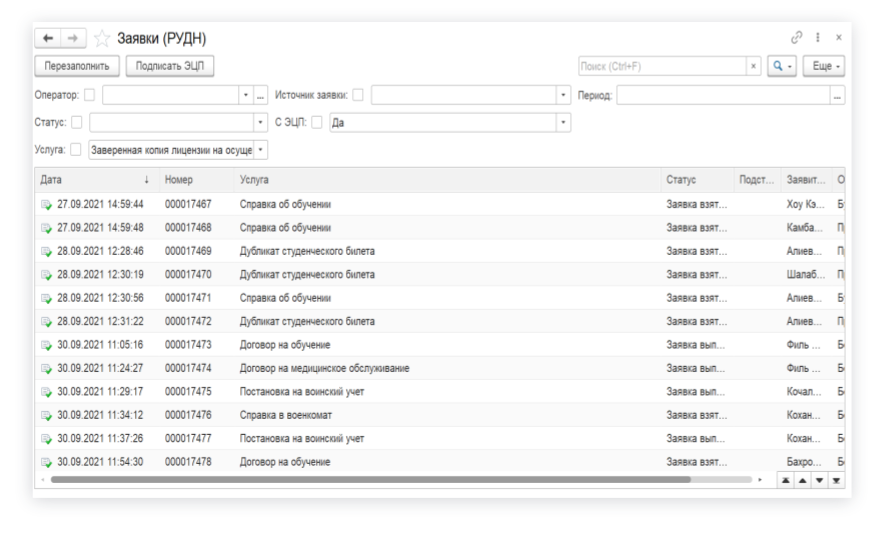Clear the search field with X
This screenshot has width=896, height=540.
tap(754, 66)
